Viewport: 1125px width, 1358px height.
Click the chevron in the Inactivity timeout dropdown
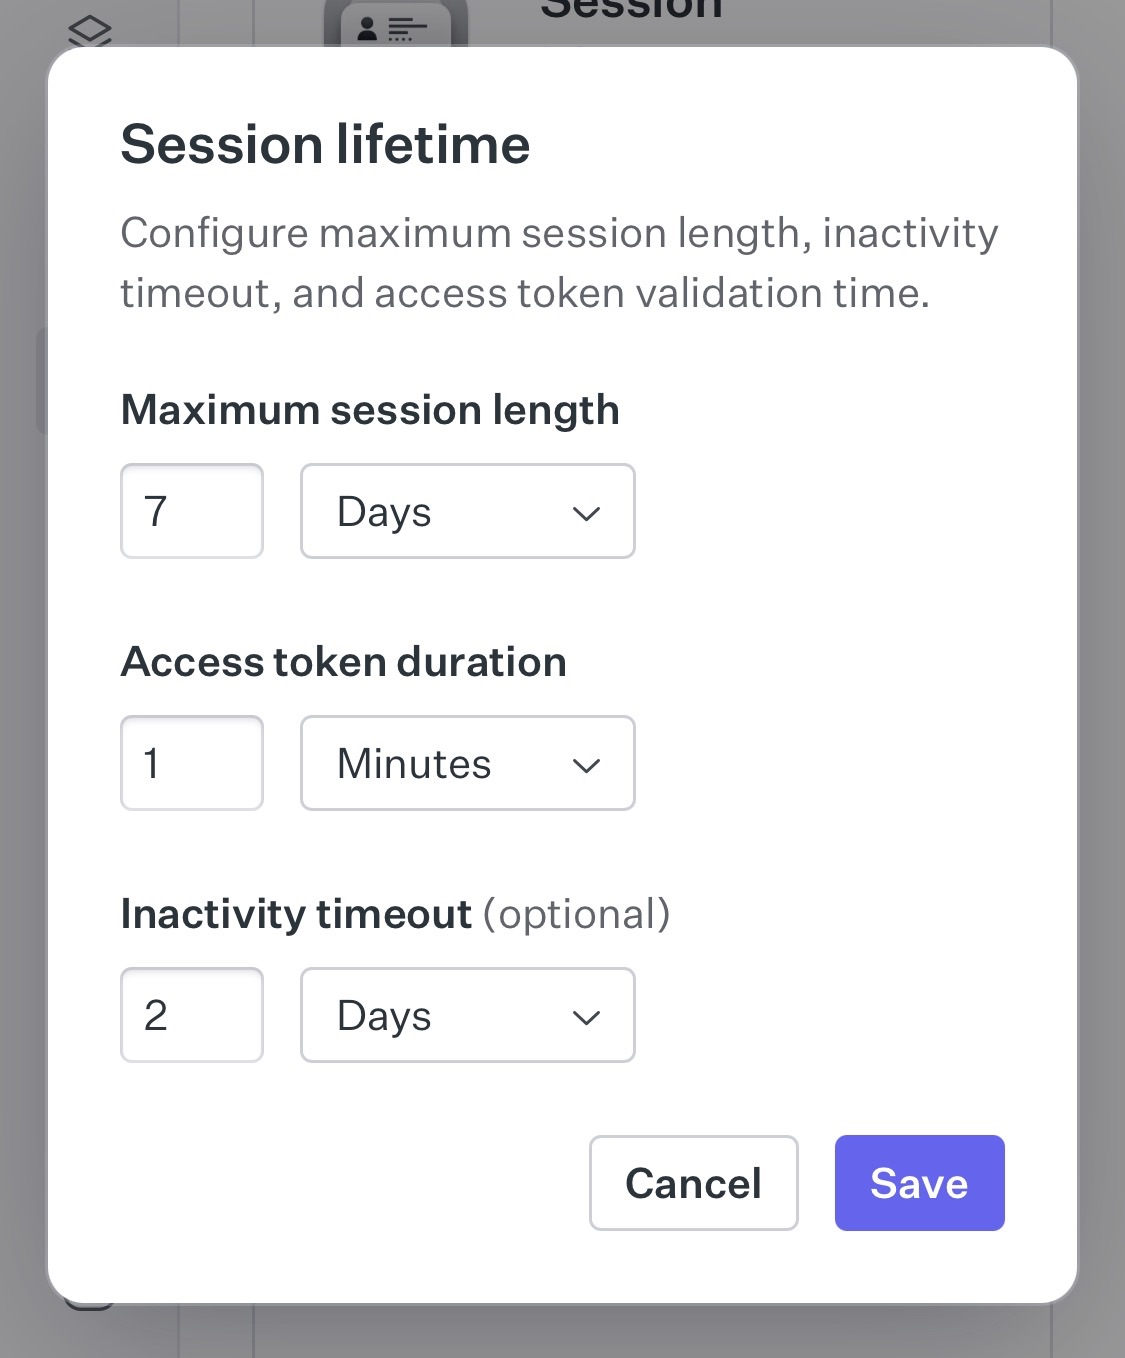coord(586,1018)
